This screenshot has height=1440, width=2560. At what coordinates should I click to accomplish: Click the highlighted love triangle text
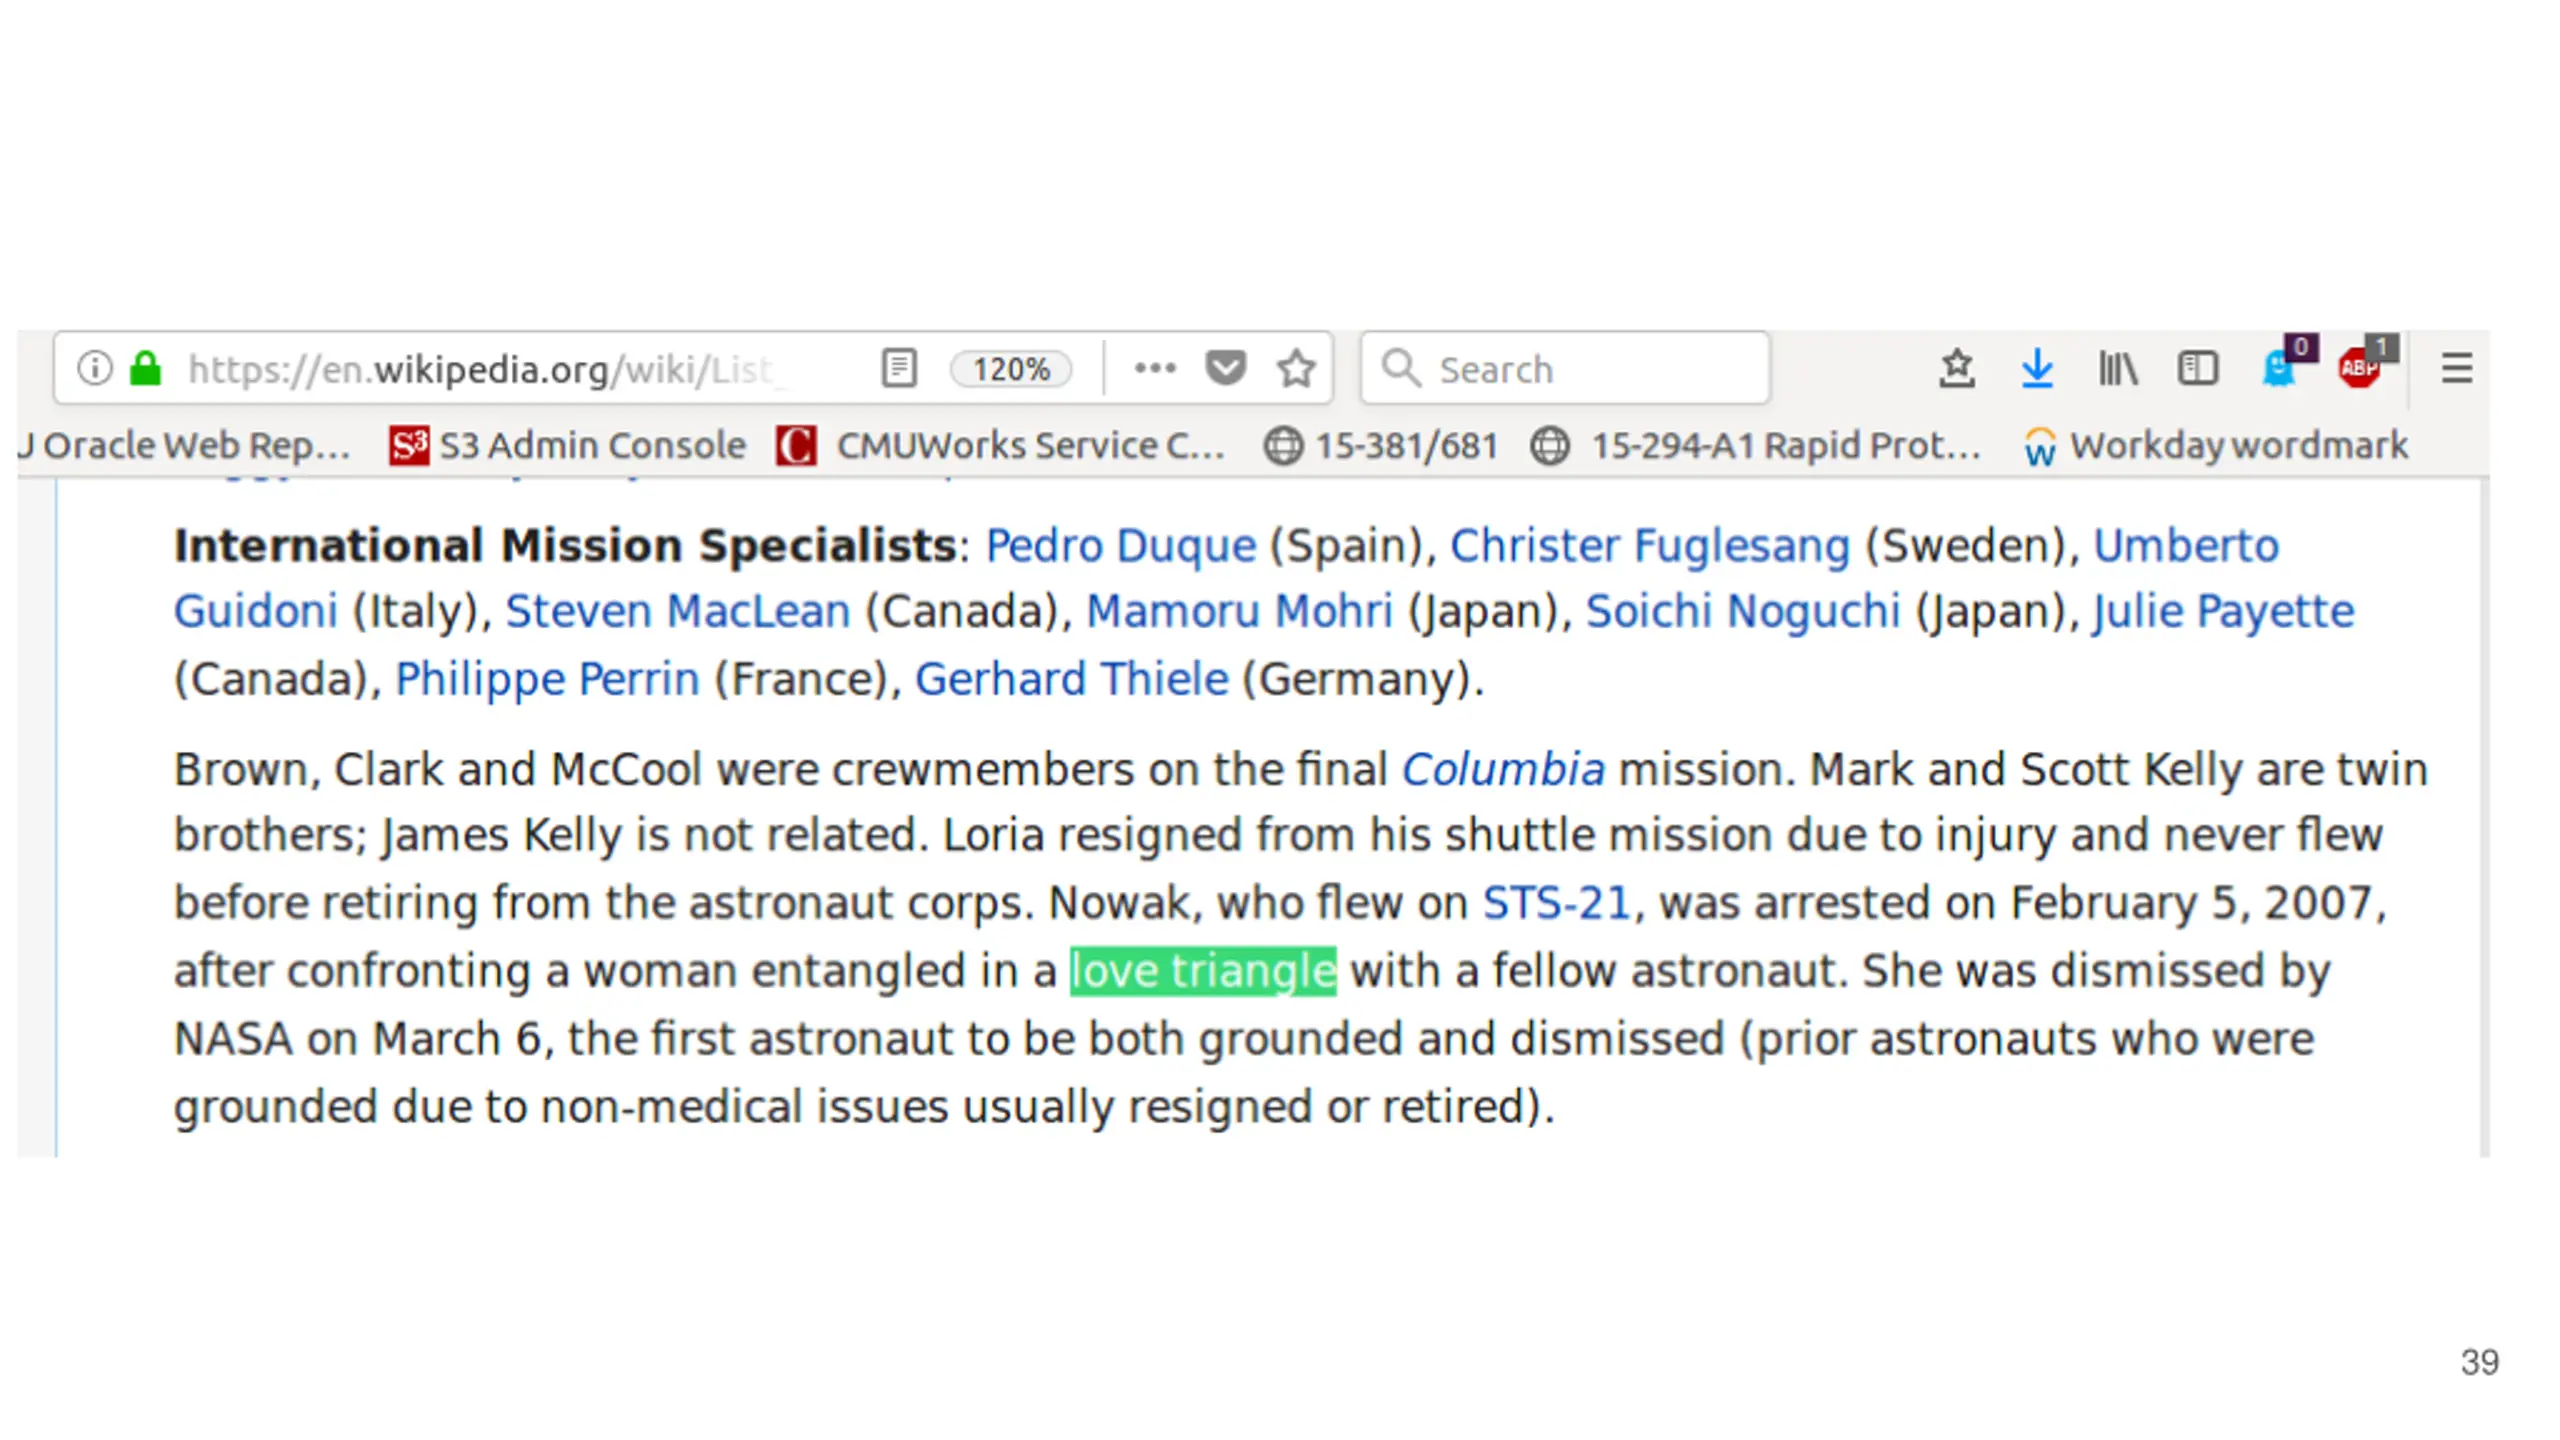(x=1202, y=971)
